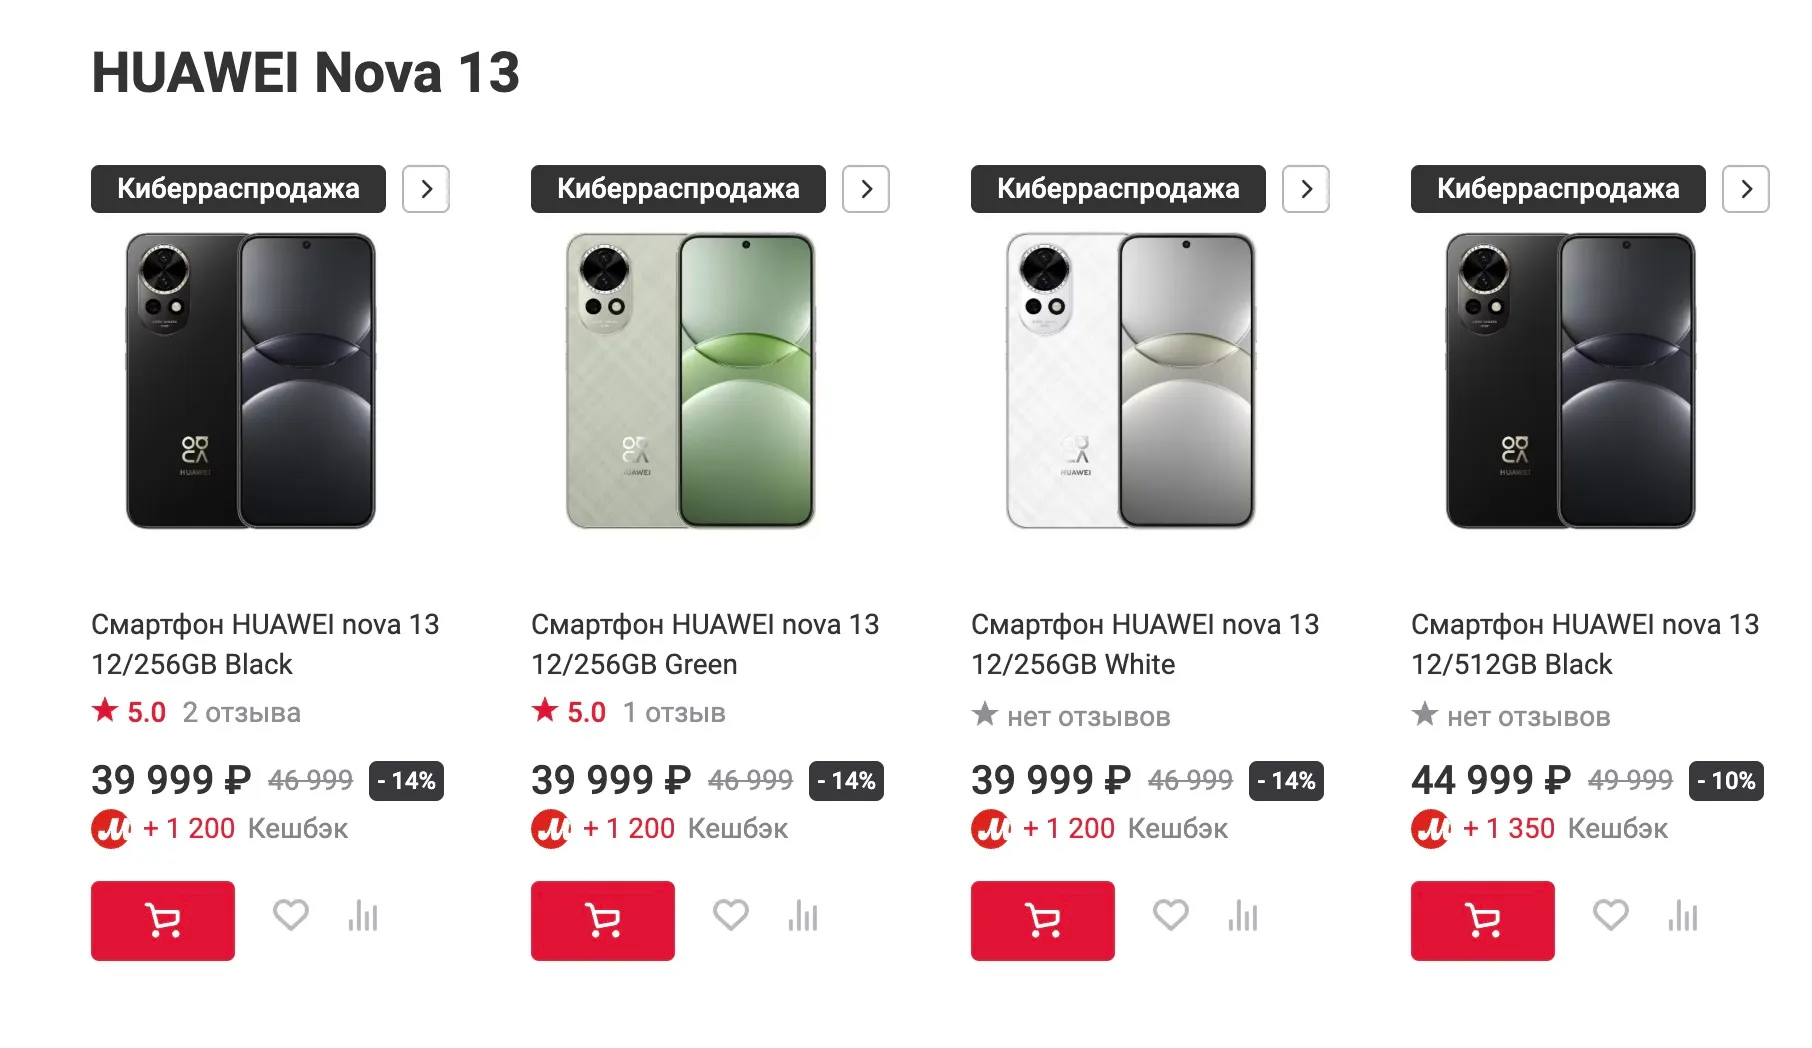Compare the nova 13 12/512GB Black phone
This screenshot has height=1048, width=1812.
pyautogui.click(x=1683, y=916)
